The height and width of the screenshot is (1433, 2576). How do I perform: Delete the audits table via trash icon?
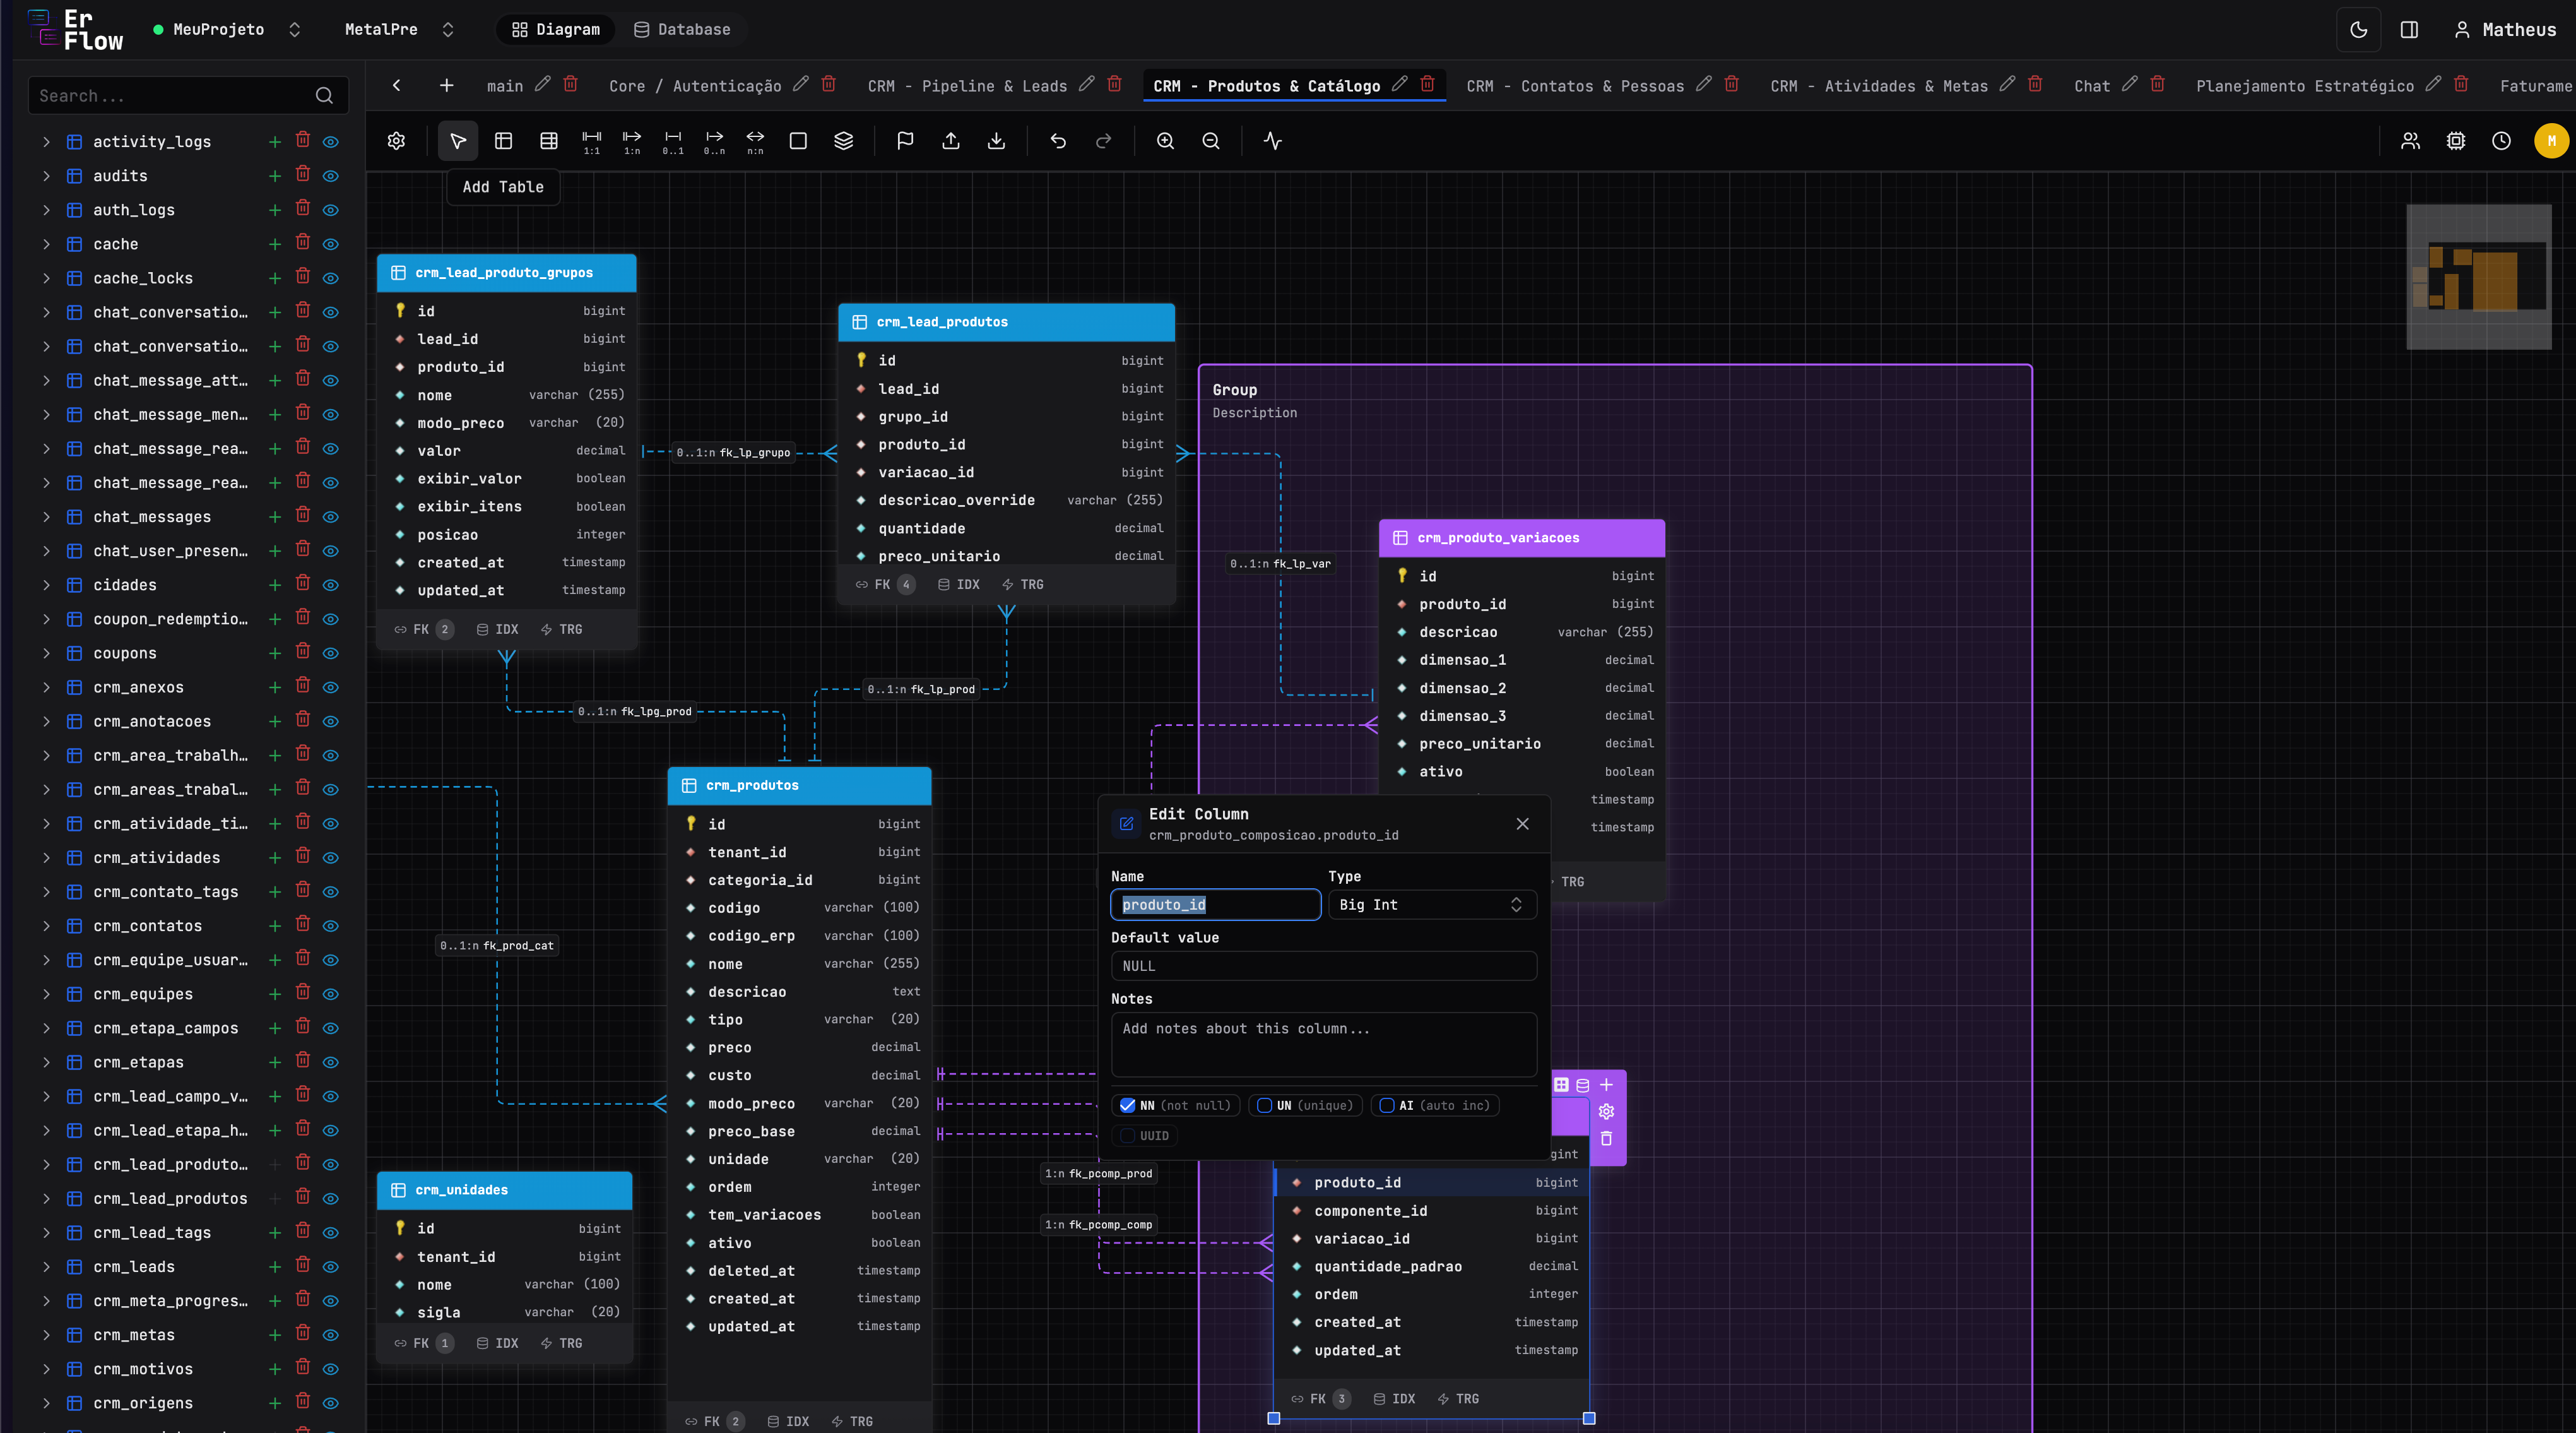coord(303,175)
